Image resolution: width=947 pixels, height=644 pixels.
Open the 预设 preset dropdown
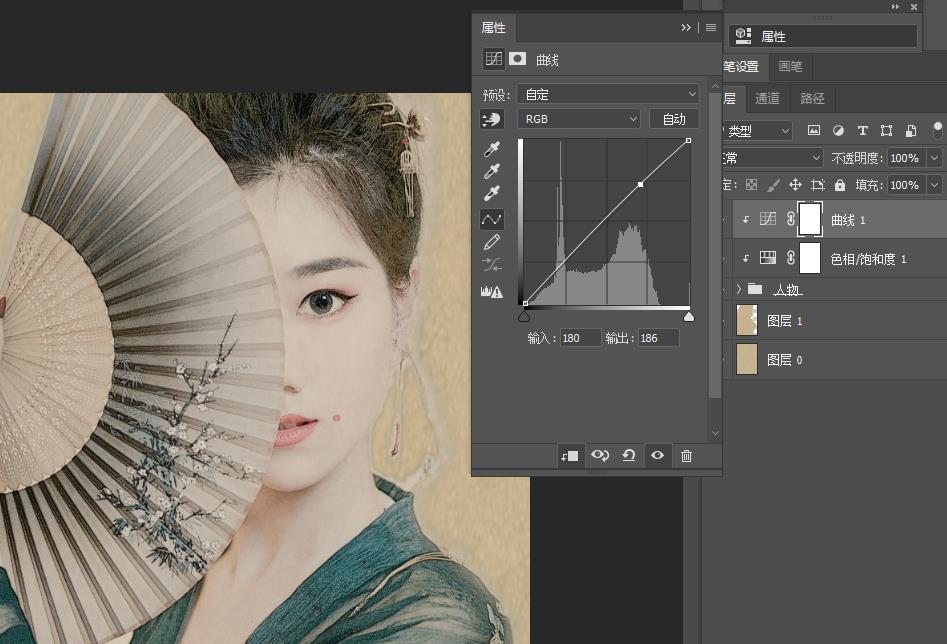[608, 94]
